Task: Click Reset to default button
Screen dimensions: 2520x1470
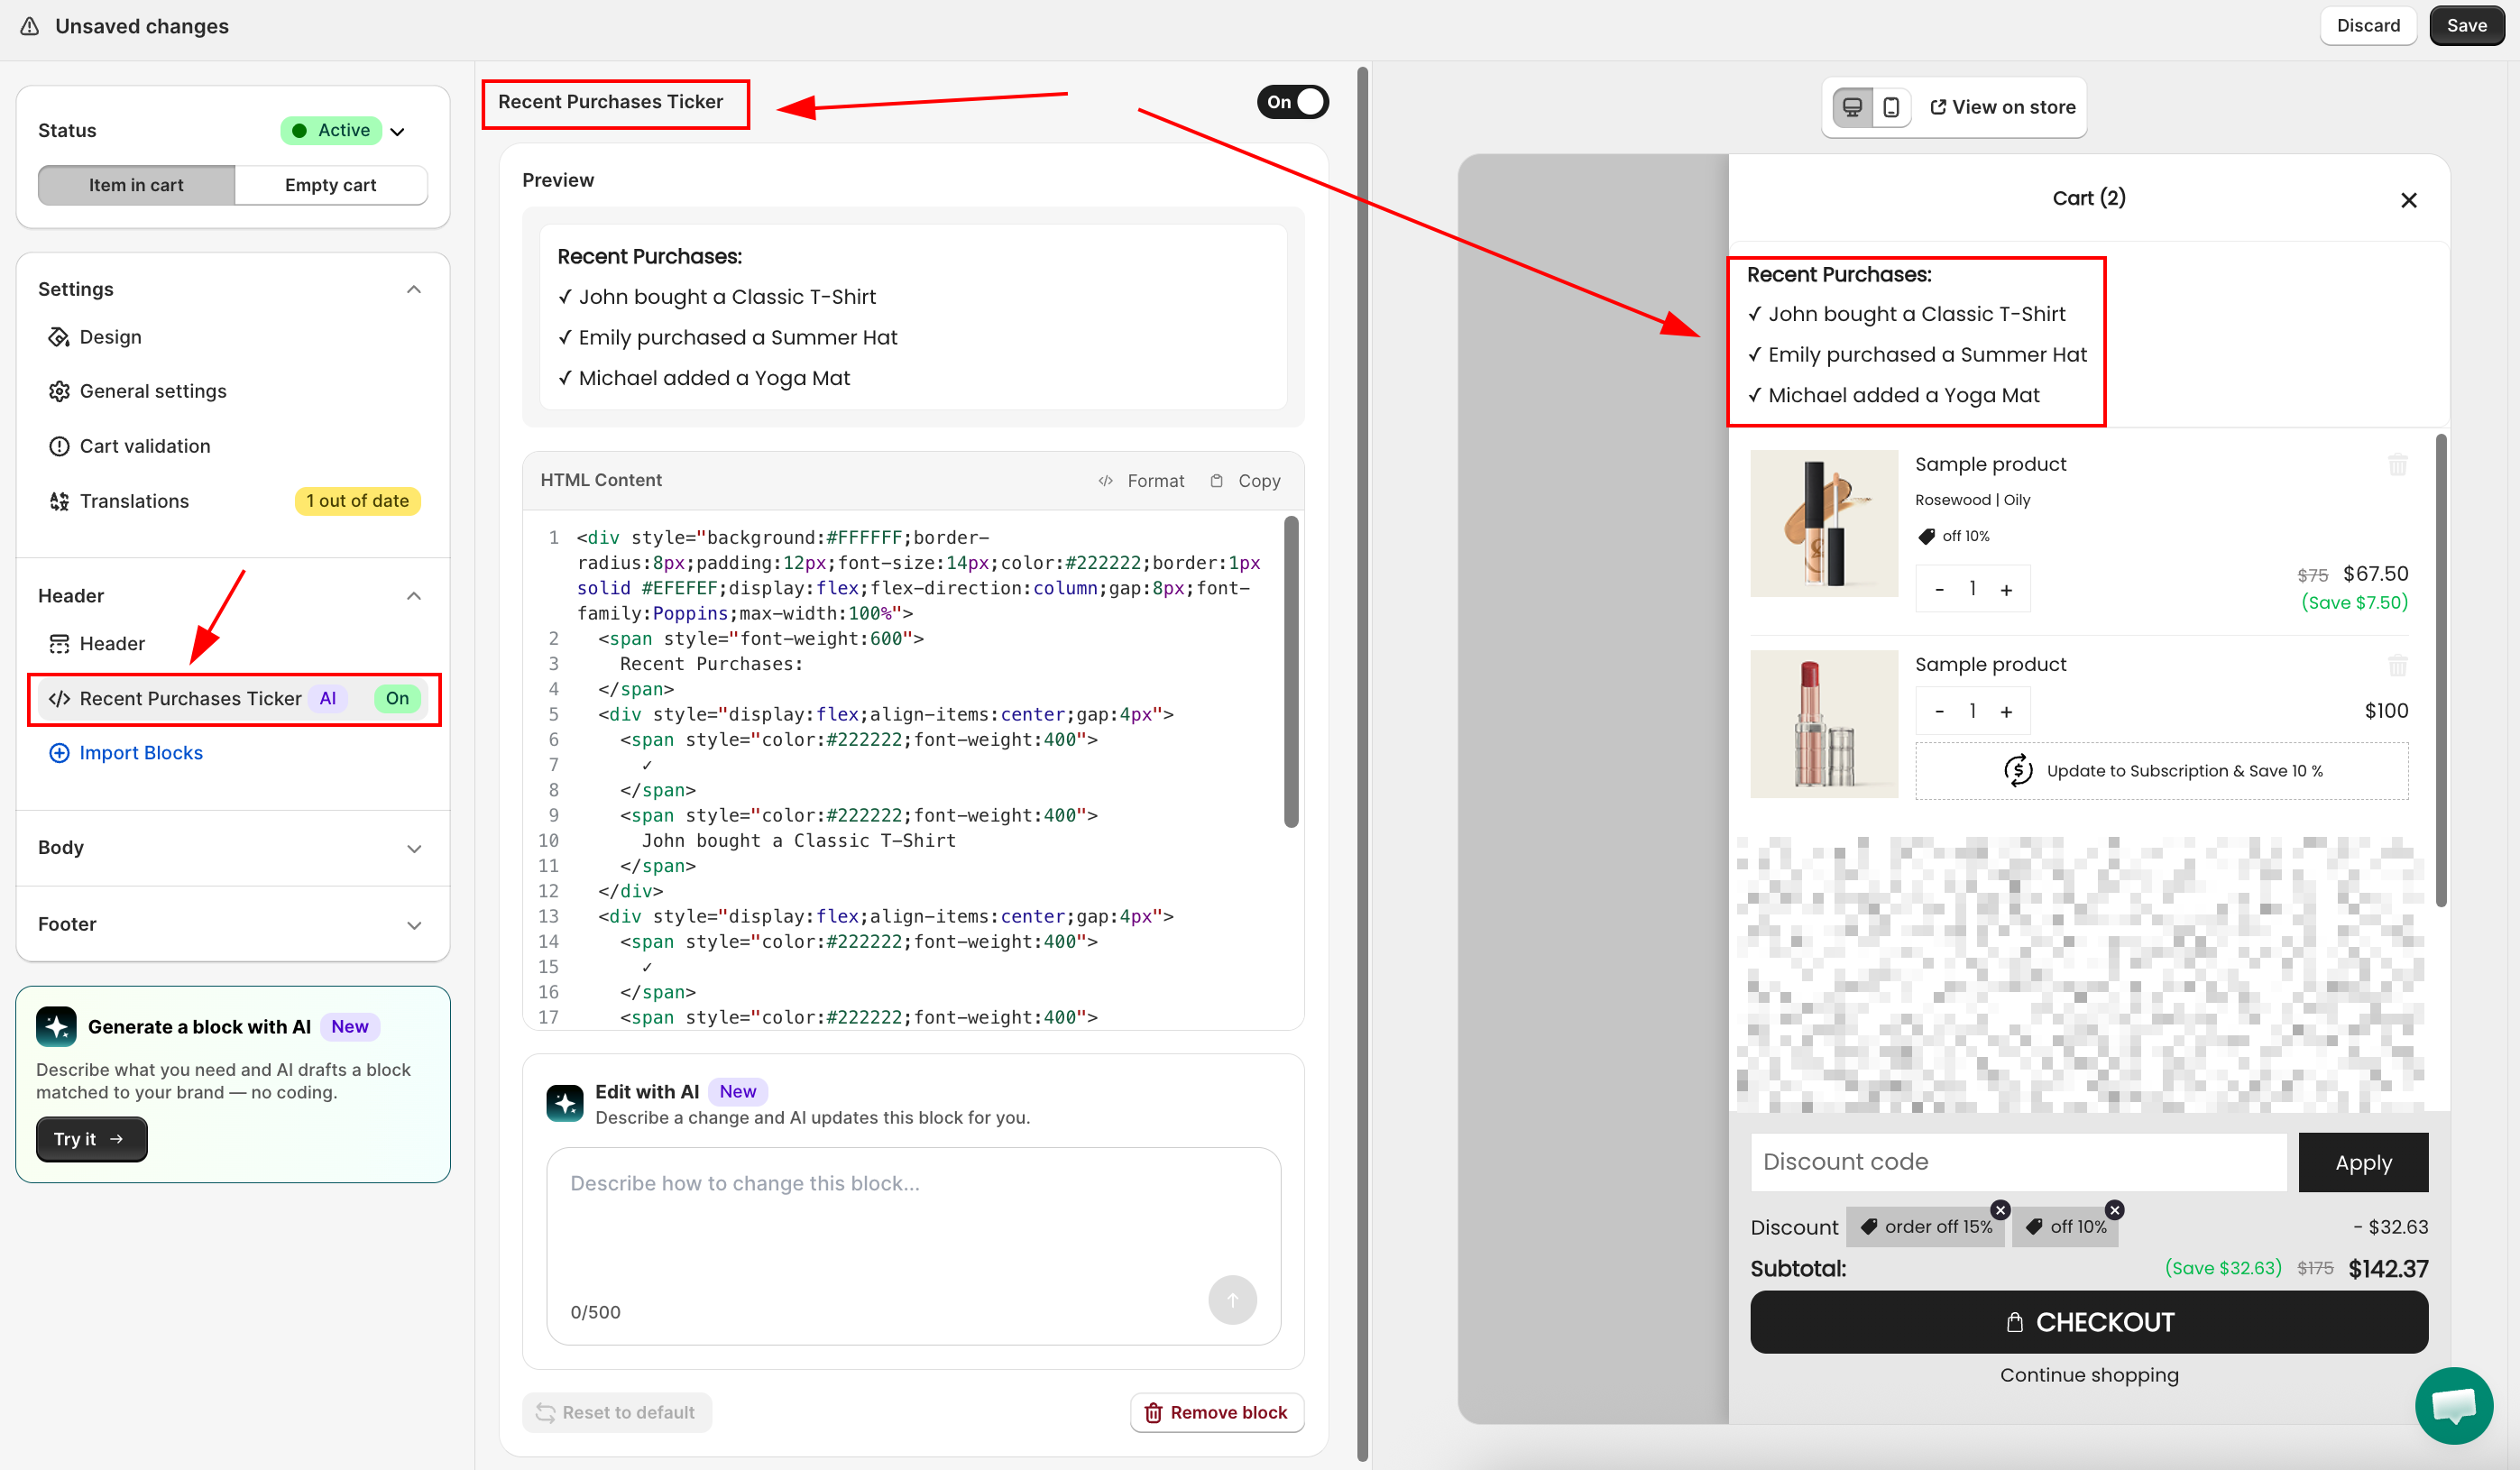Action: pyautogui.click(x=616, y=1412)
